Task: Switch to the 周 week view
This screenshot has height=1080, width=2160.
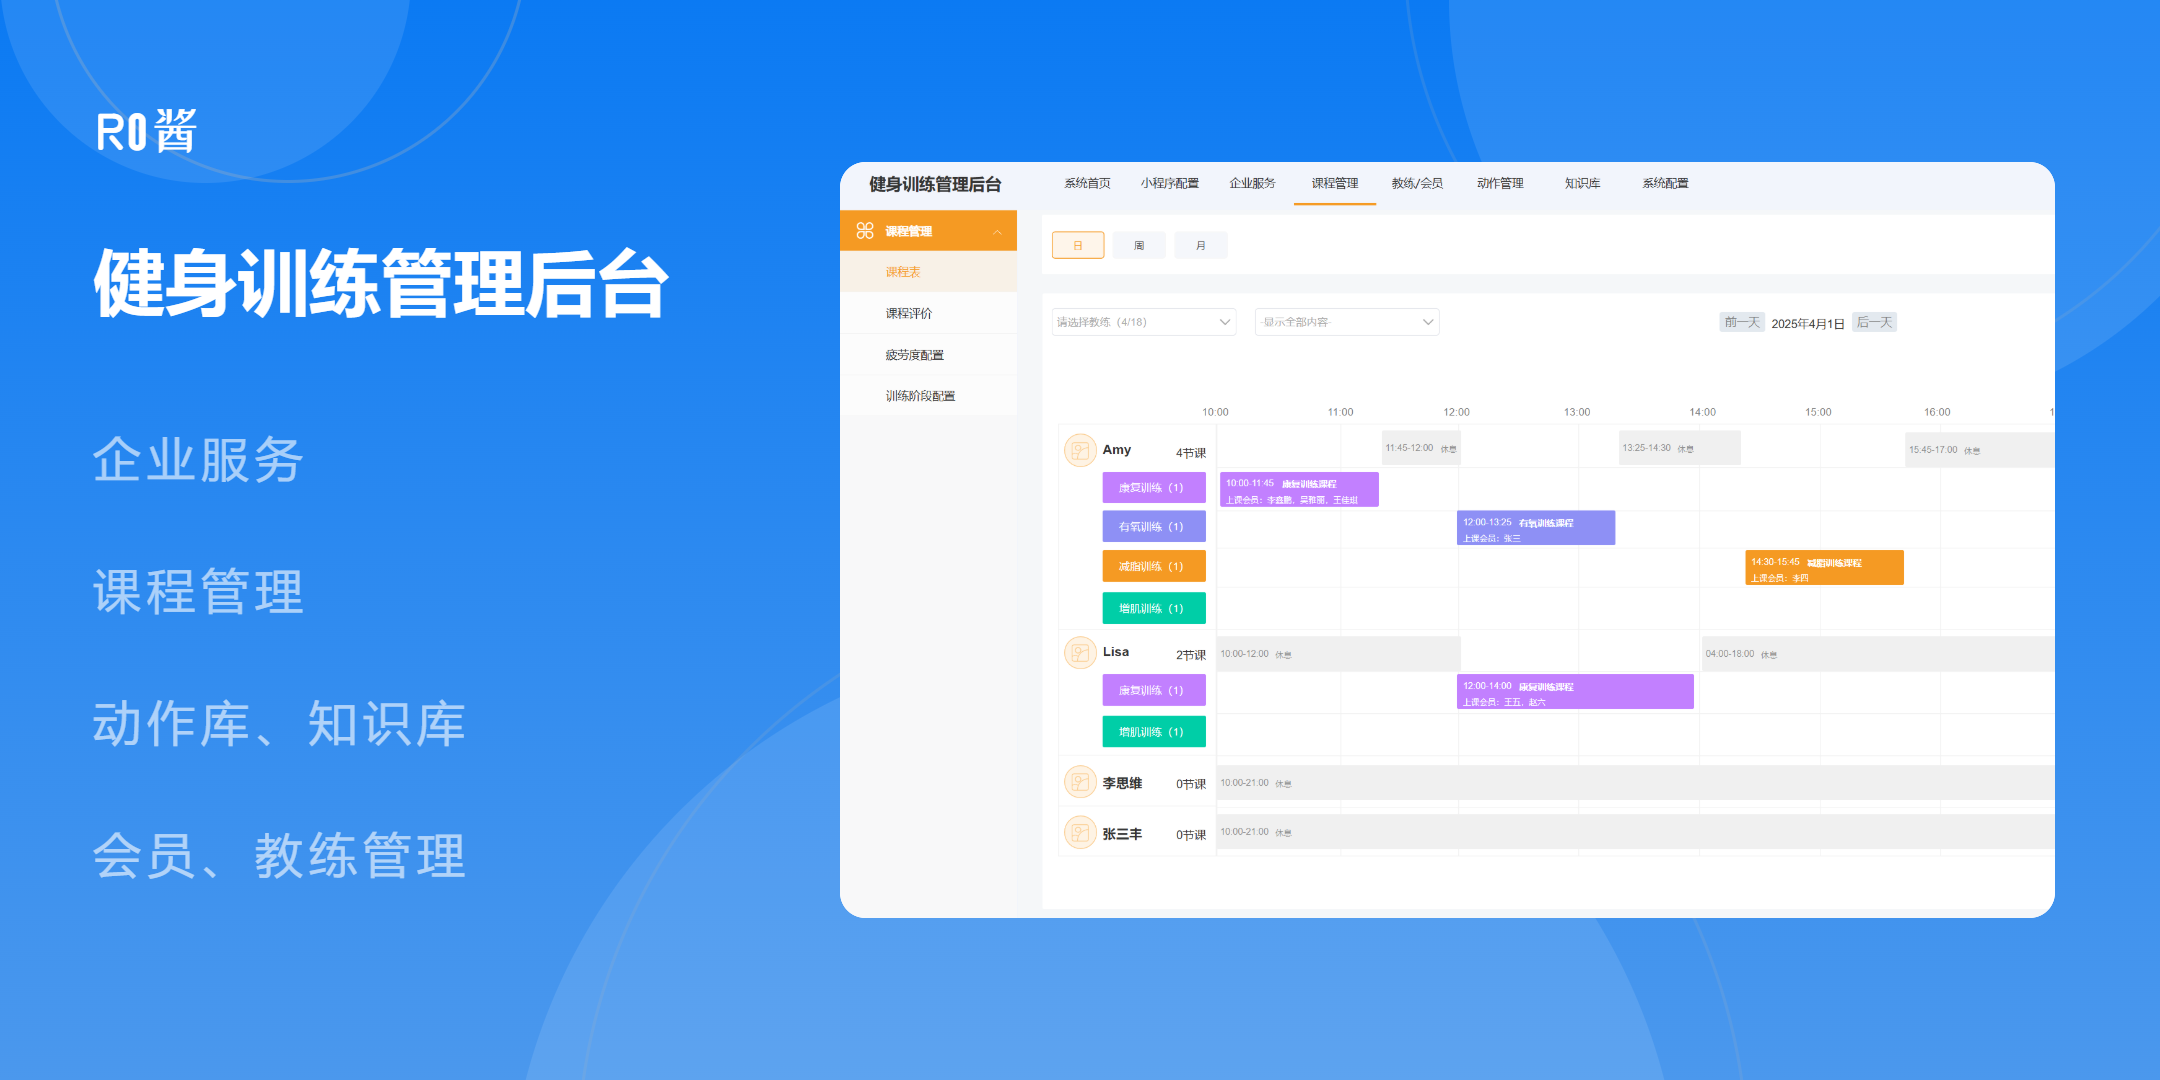Action: click(1139, 245)
